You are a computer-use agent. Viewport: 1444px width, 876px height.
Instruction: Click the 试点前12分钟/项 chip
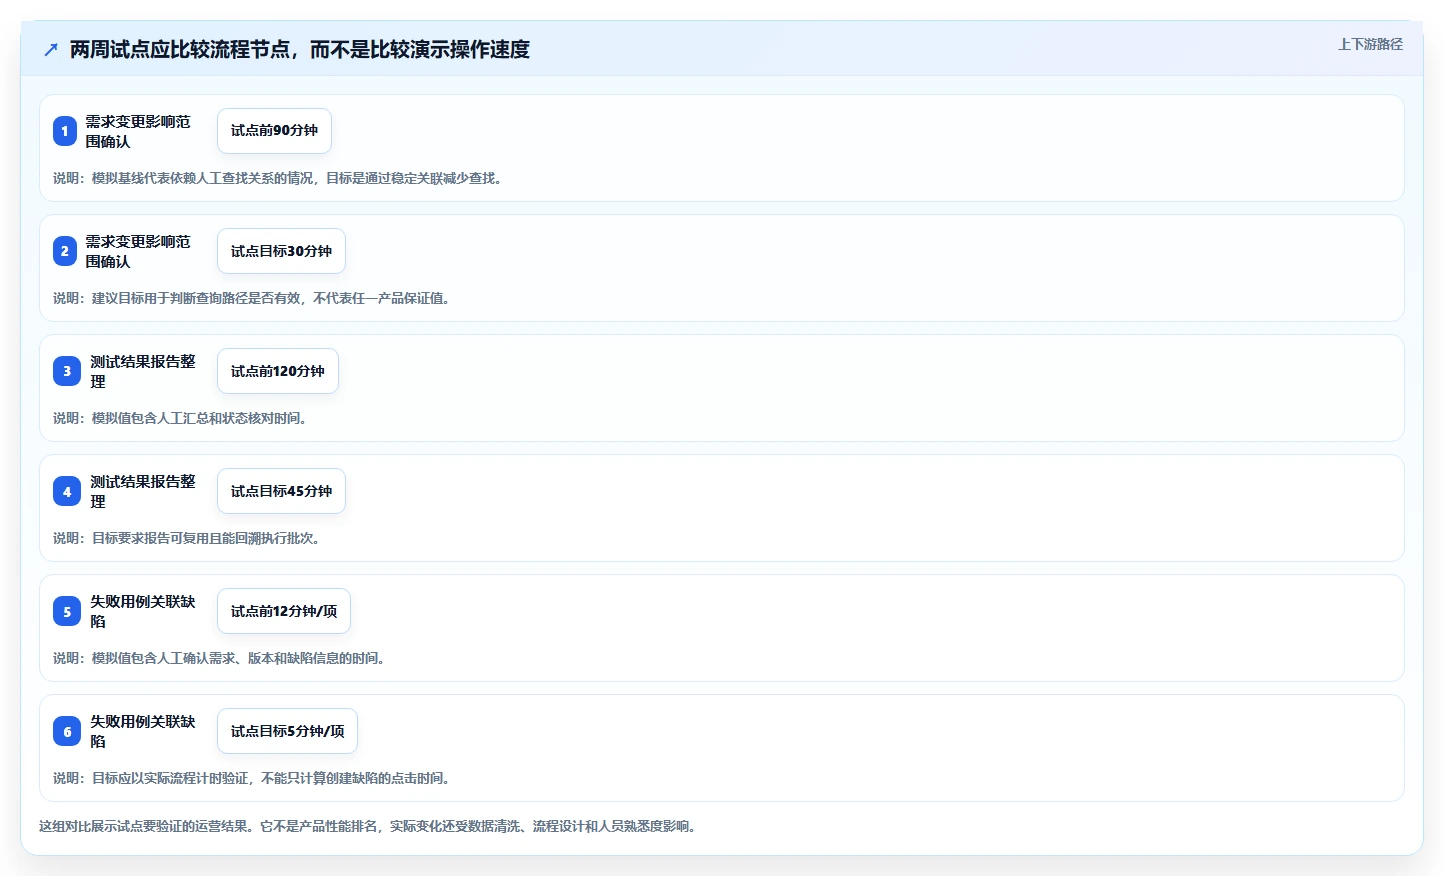pyautogui.click(x=284, y=611)
